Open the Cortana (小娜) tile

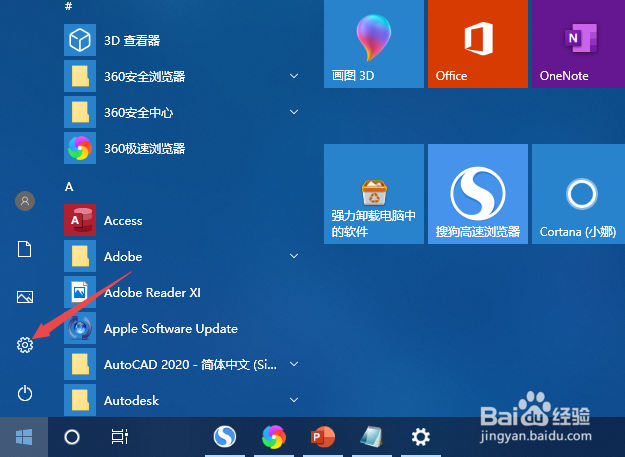578,194
